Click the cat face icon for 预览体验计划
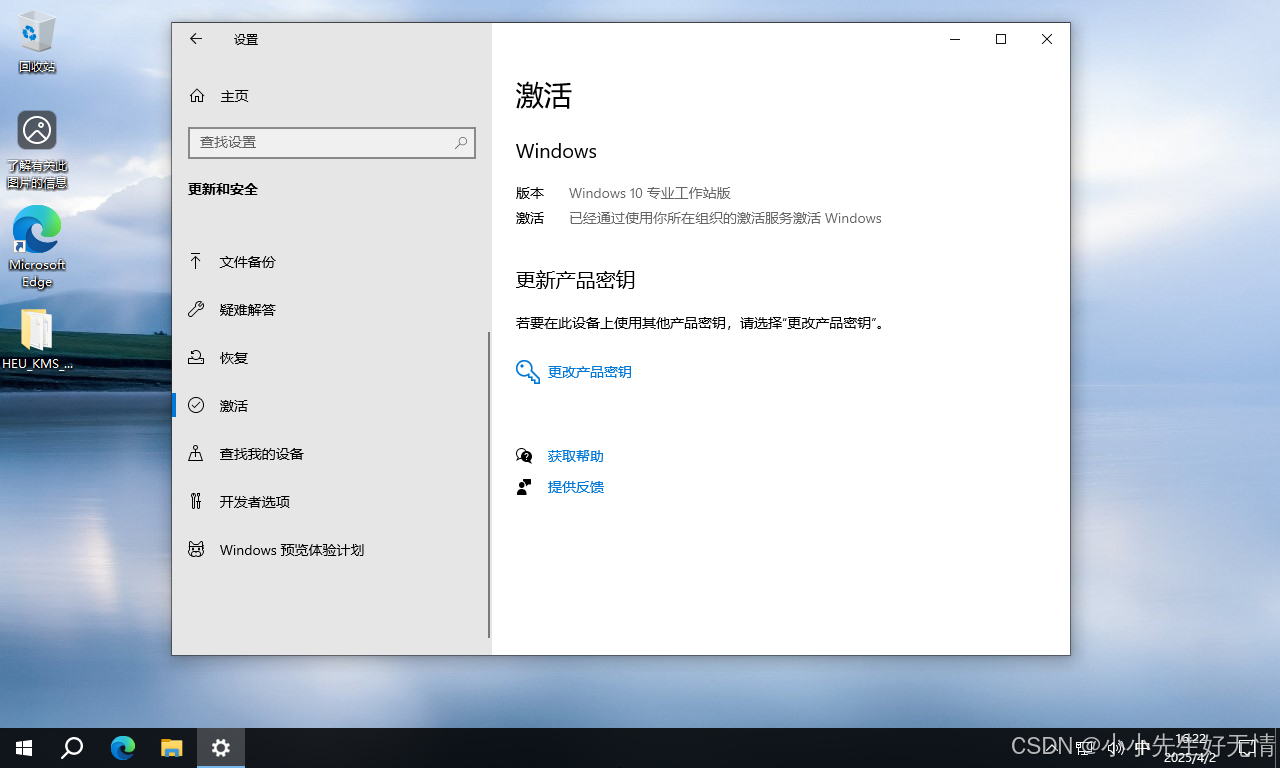Viewport: 1280px width, 768px height. point(196,549)
